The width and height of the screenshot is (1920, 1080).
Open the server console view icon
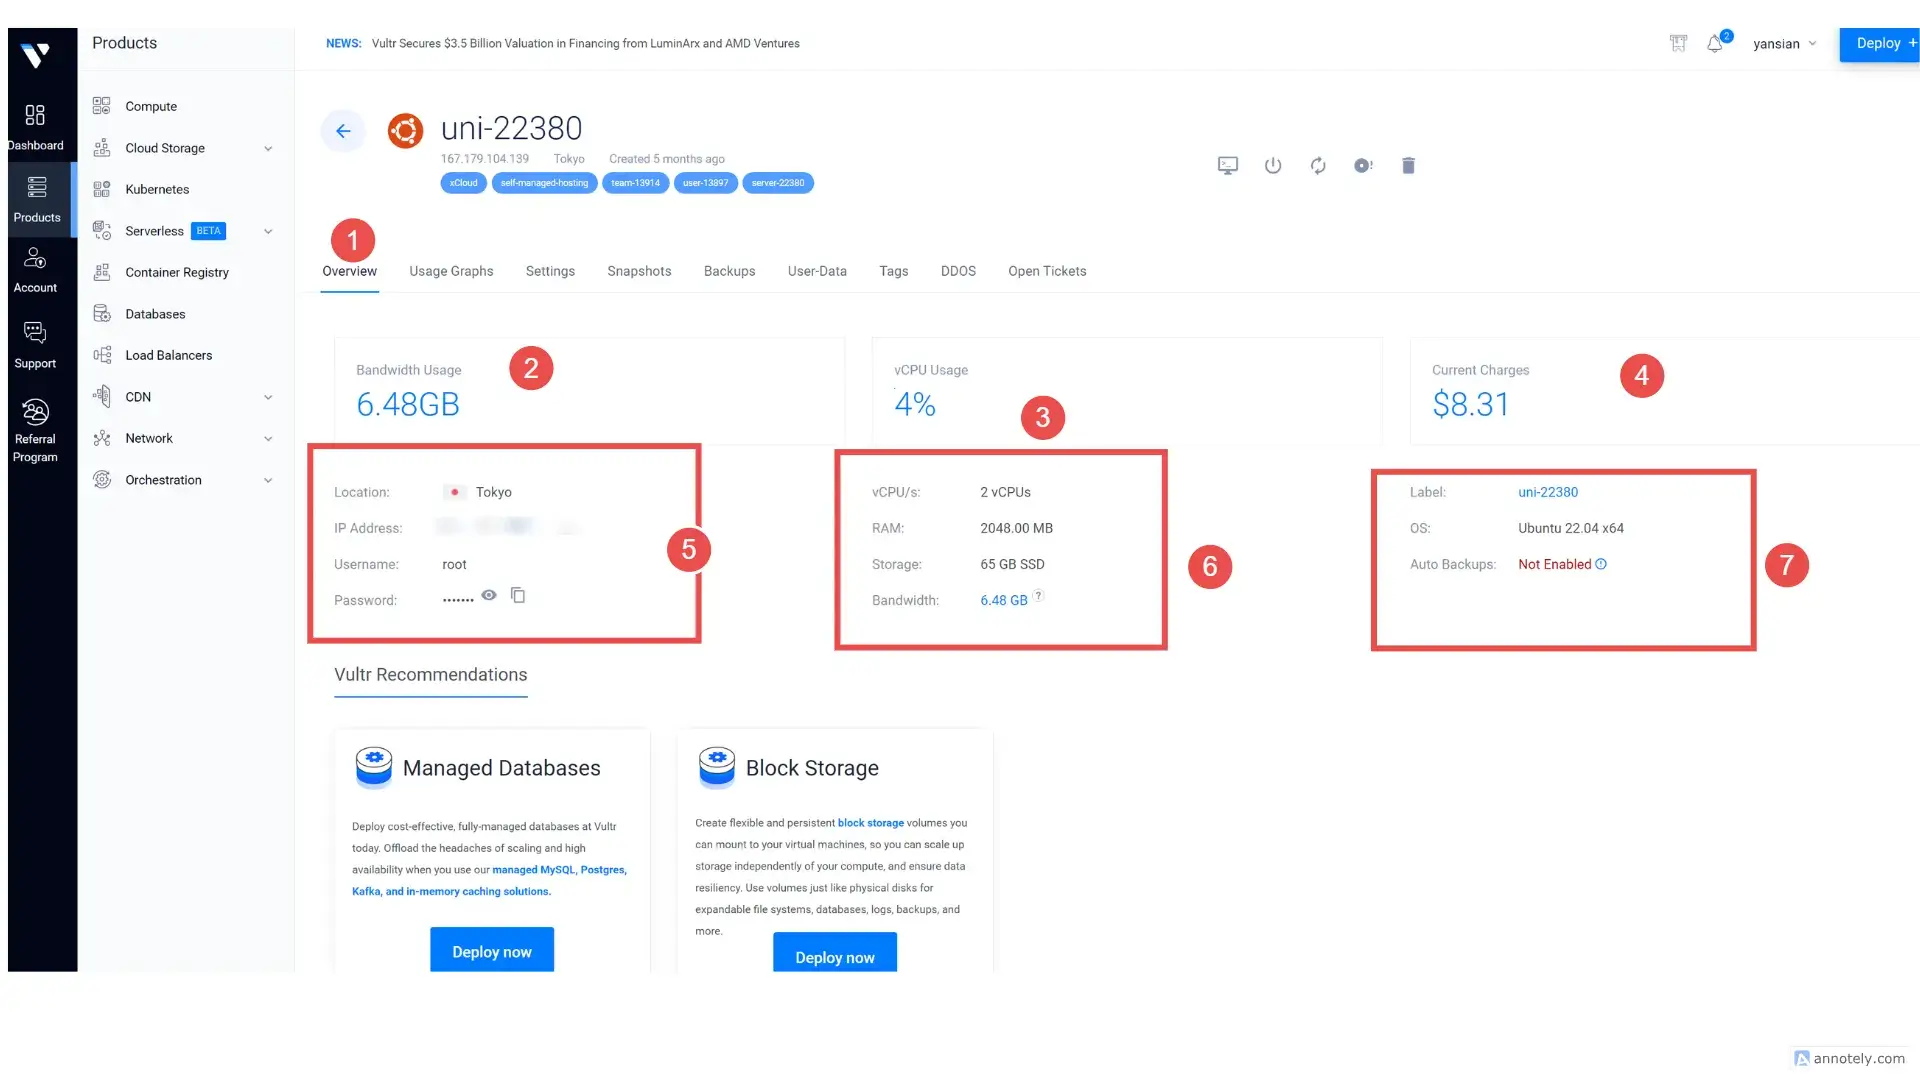pos(1227,165)
